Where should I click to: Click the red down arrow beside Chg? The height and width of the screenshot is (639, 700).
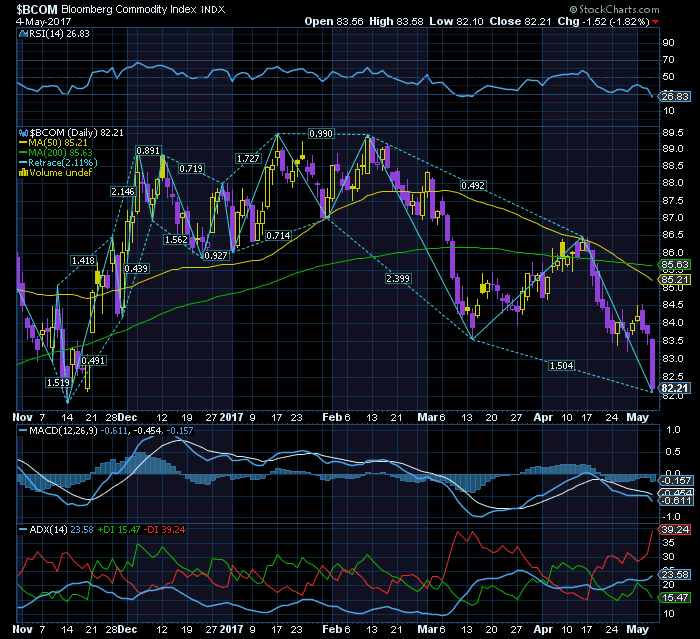click(655, 22)
